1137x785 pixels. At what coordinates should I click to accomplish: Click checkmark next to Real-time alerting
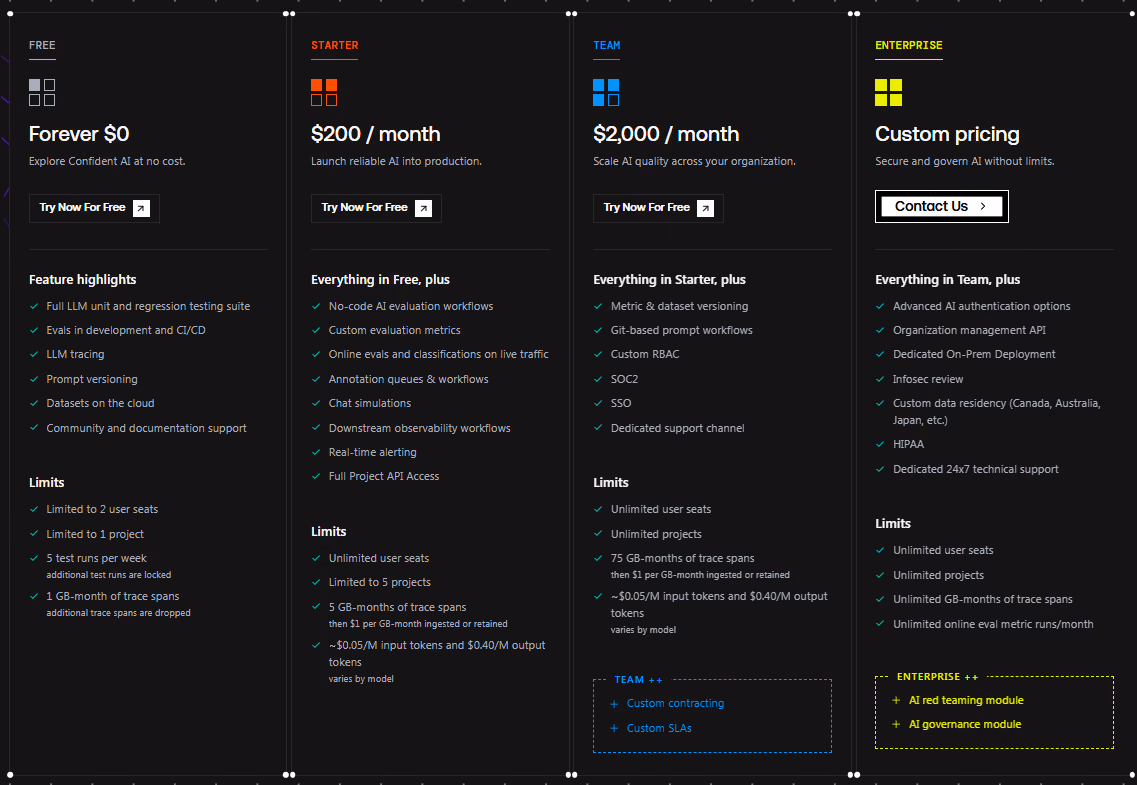[316, 452]
